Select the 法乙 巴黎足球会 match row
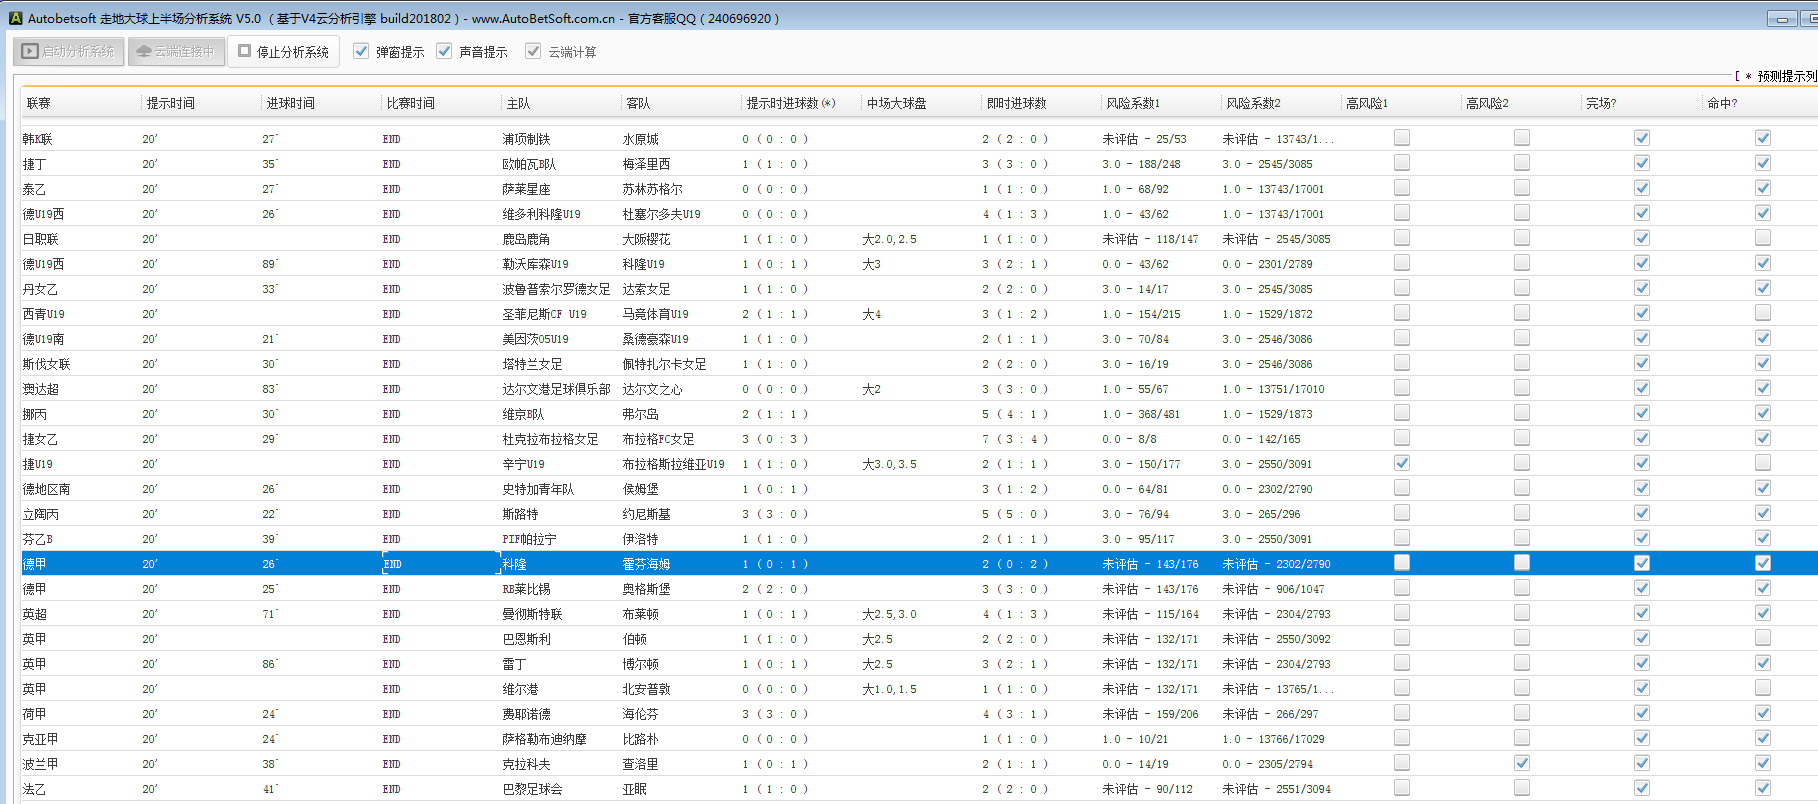This screenshot has height=804, width=1818. [532, 789]
